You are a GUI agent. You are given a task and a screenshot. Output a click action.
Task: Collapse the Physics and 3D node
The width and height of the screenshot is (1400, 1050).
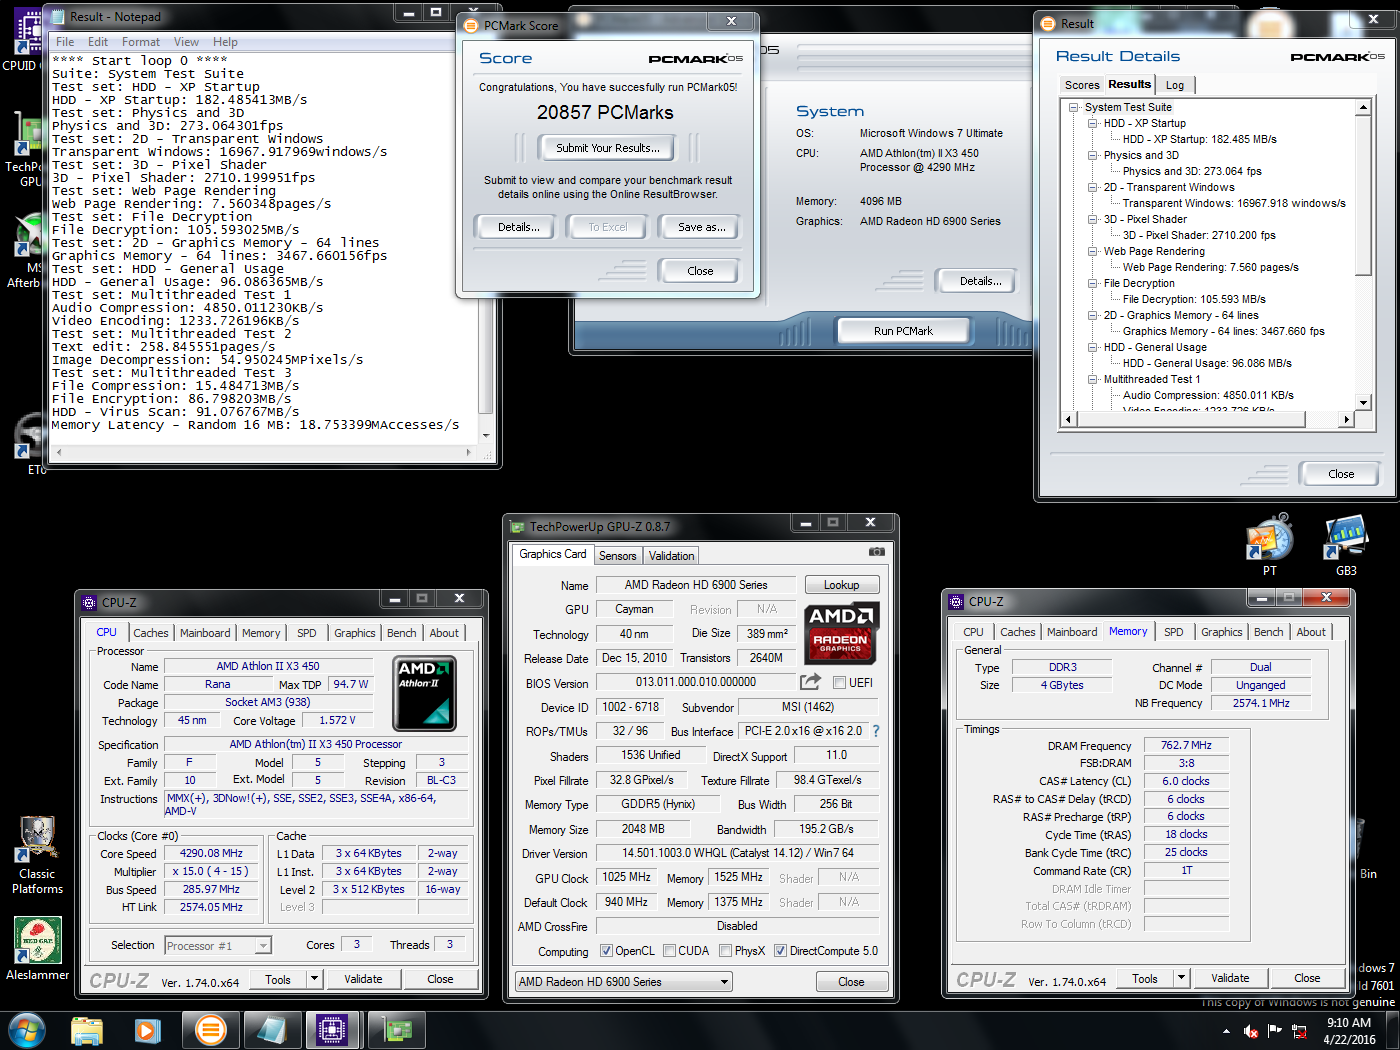click(1093, 155)
